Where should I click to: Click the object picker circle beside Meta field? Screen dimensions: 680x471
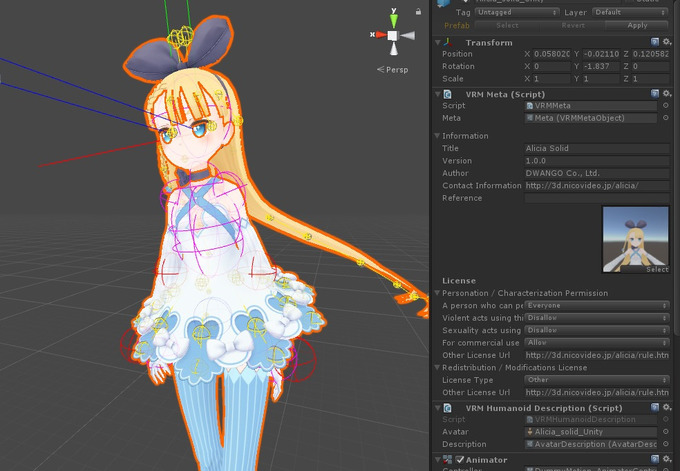pyautogui.click(x=666, y=118)
